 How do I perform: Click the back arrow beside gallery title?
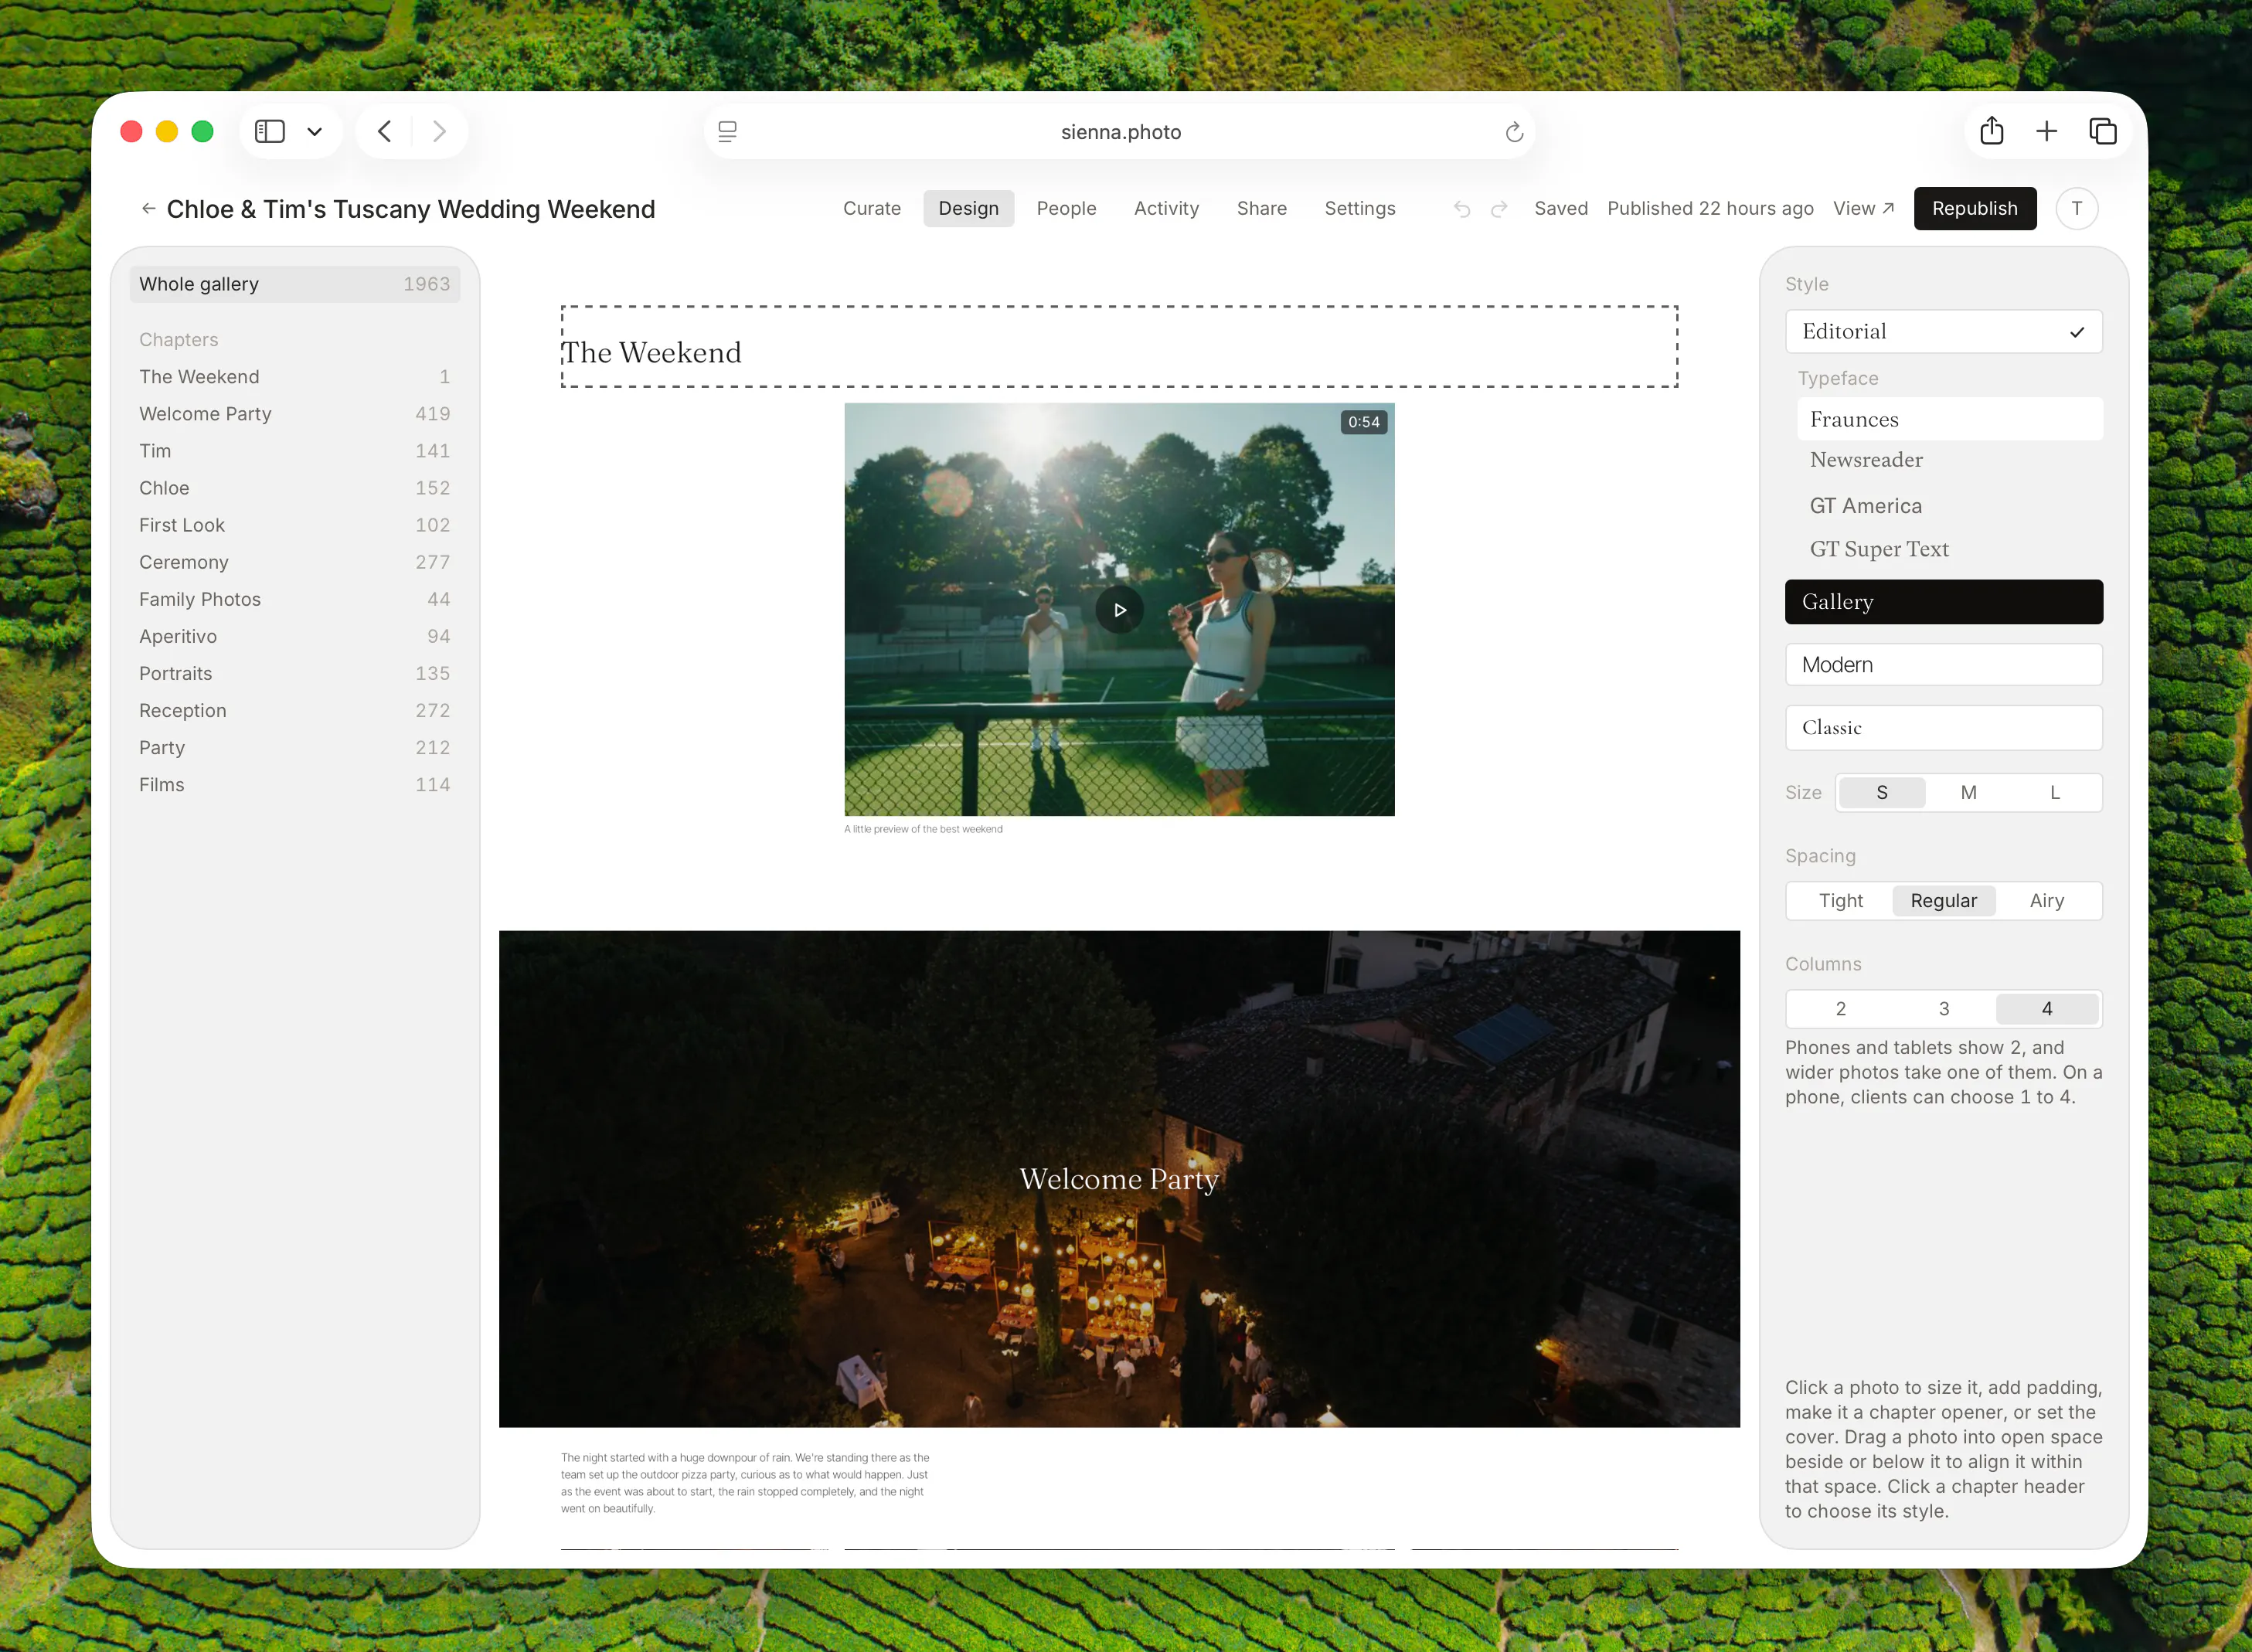pos(148,208)
